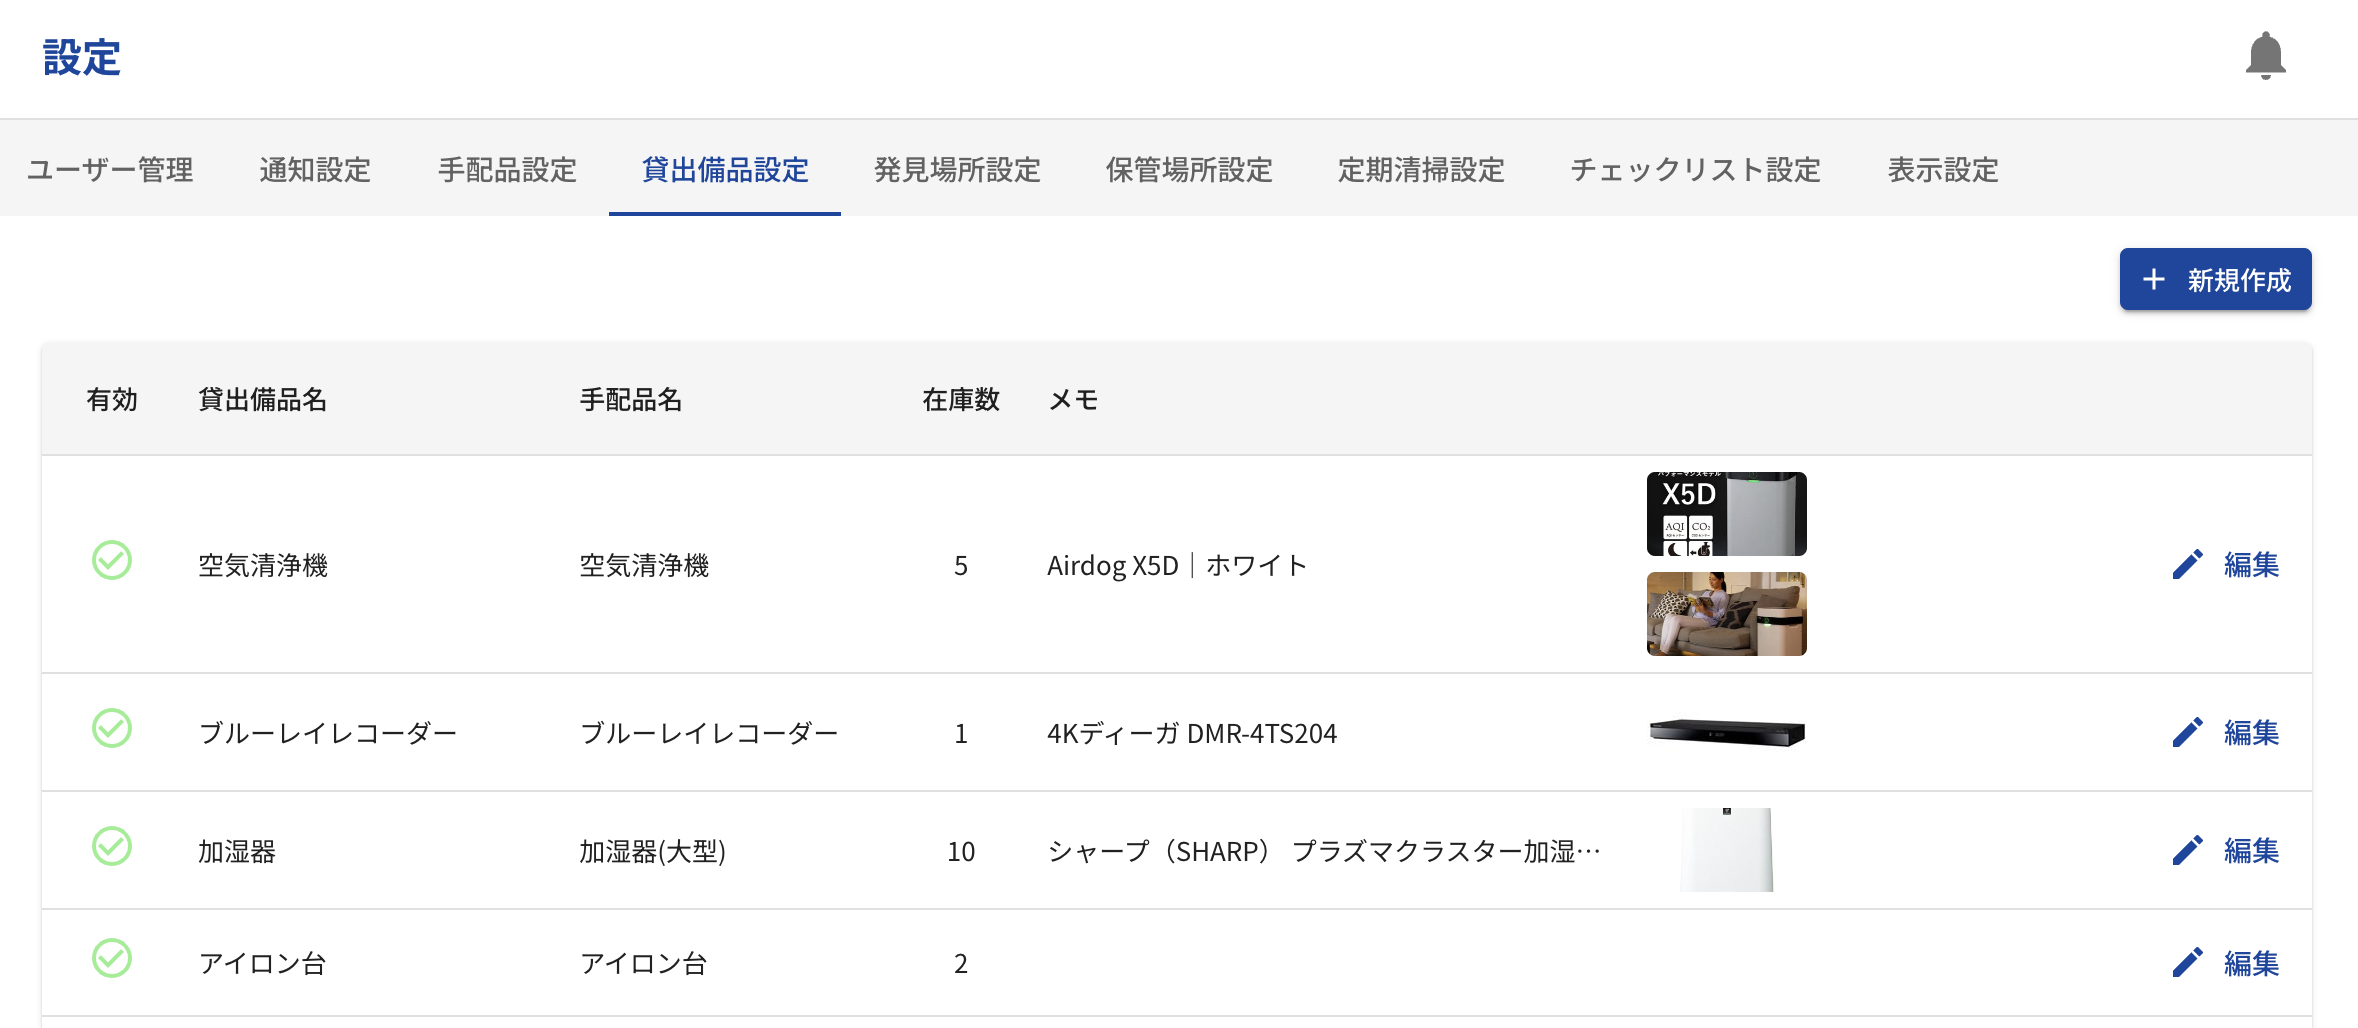Open the SHARP humidifier thumbnail
Image resolution: width=2358 pixels, height=1028 pixels.
(x=1726, y=850)
